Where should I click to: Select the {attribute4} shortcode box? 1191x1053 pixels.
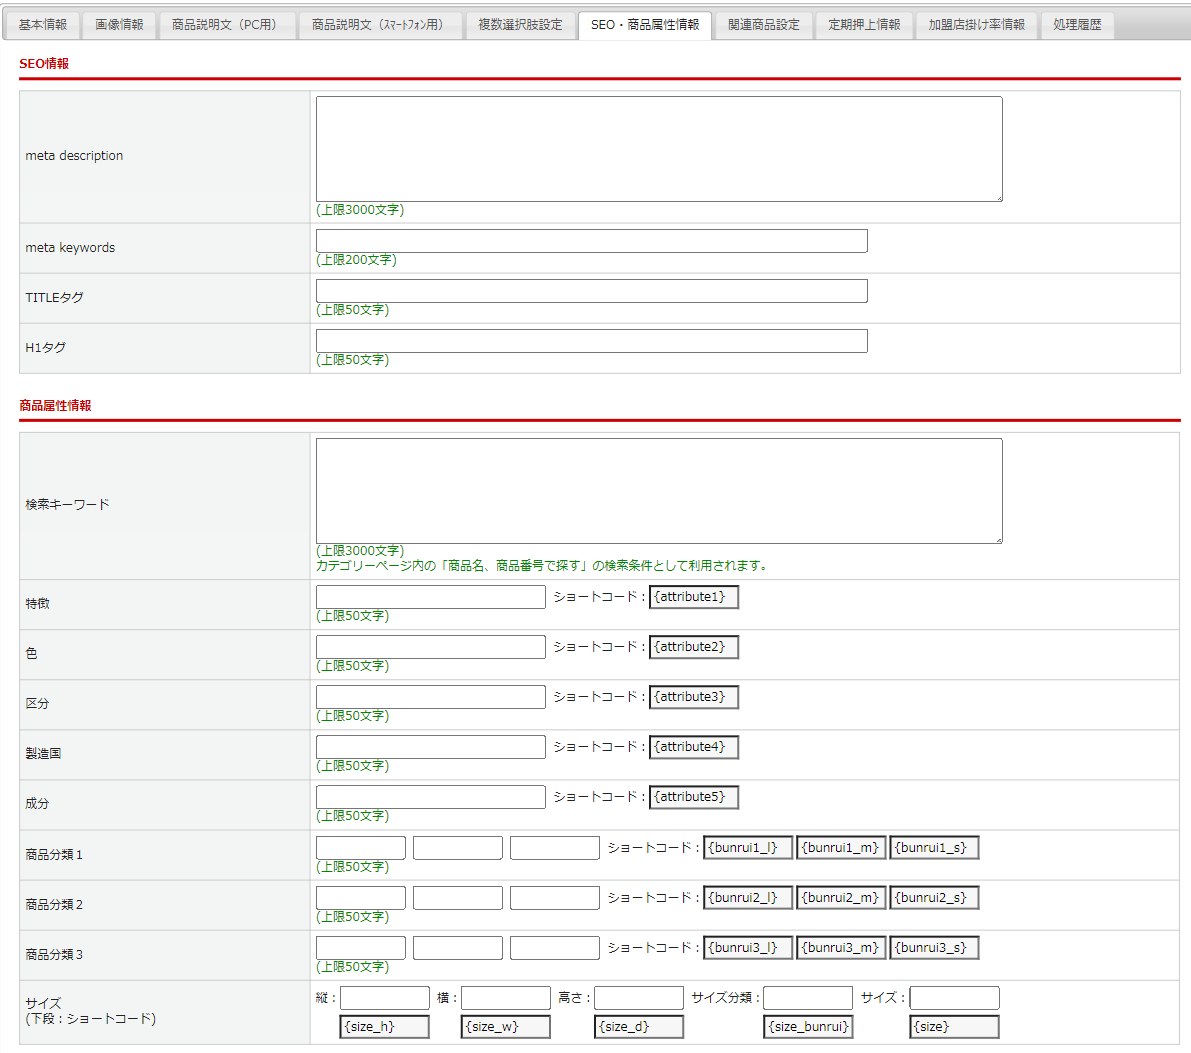pyautogui.click(x=693, y=747)
